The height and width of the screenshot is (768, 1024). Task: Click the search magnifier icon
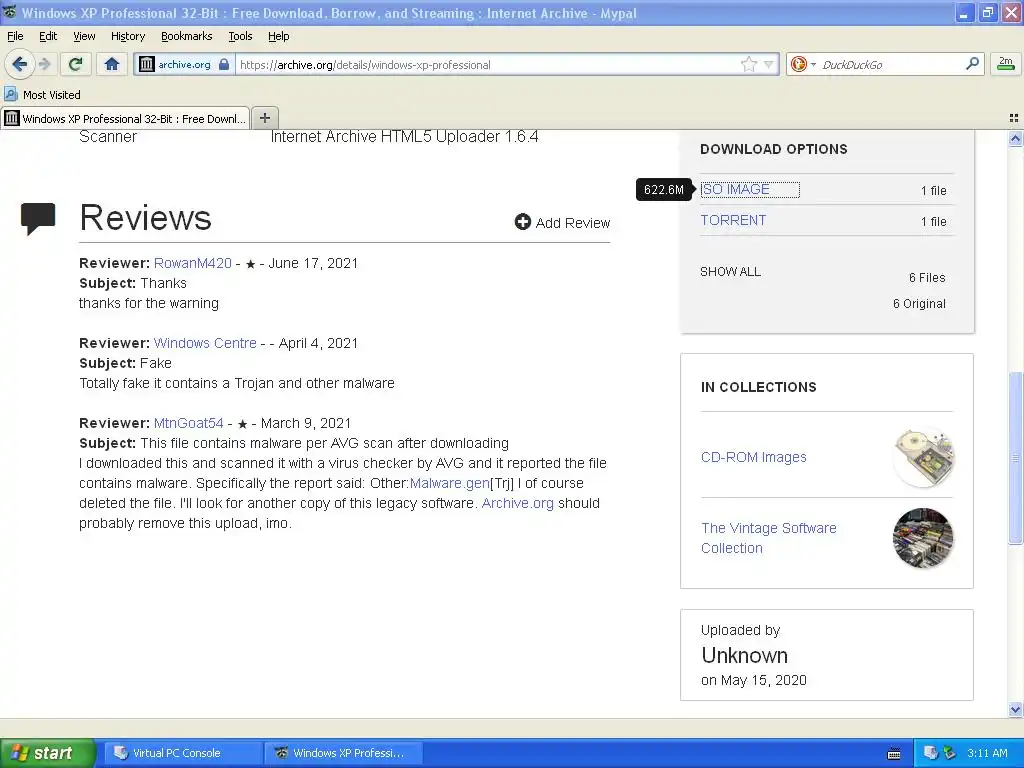point(972,63)
